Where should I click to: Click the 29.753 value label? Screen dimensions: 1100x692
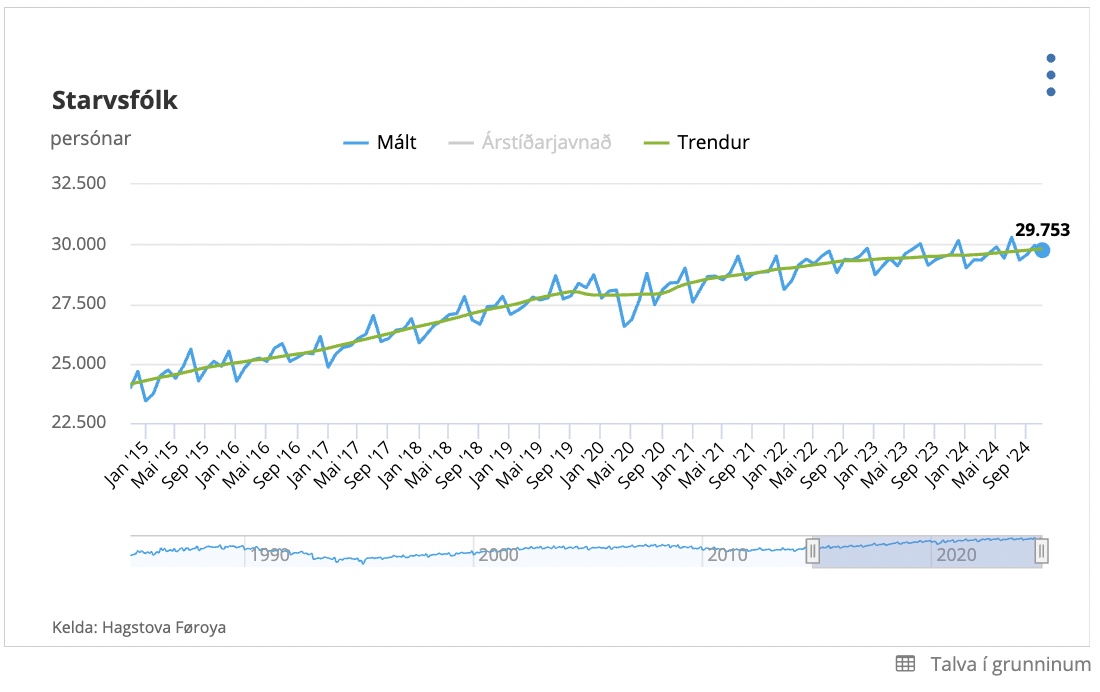(x=1042, y=230)
